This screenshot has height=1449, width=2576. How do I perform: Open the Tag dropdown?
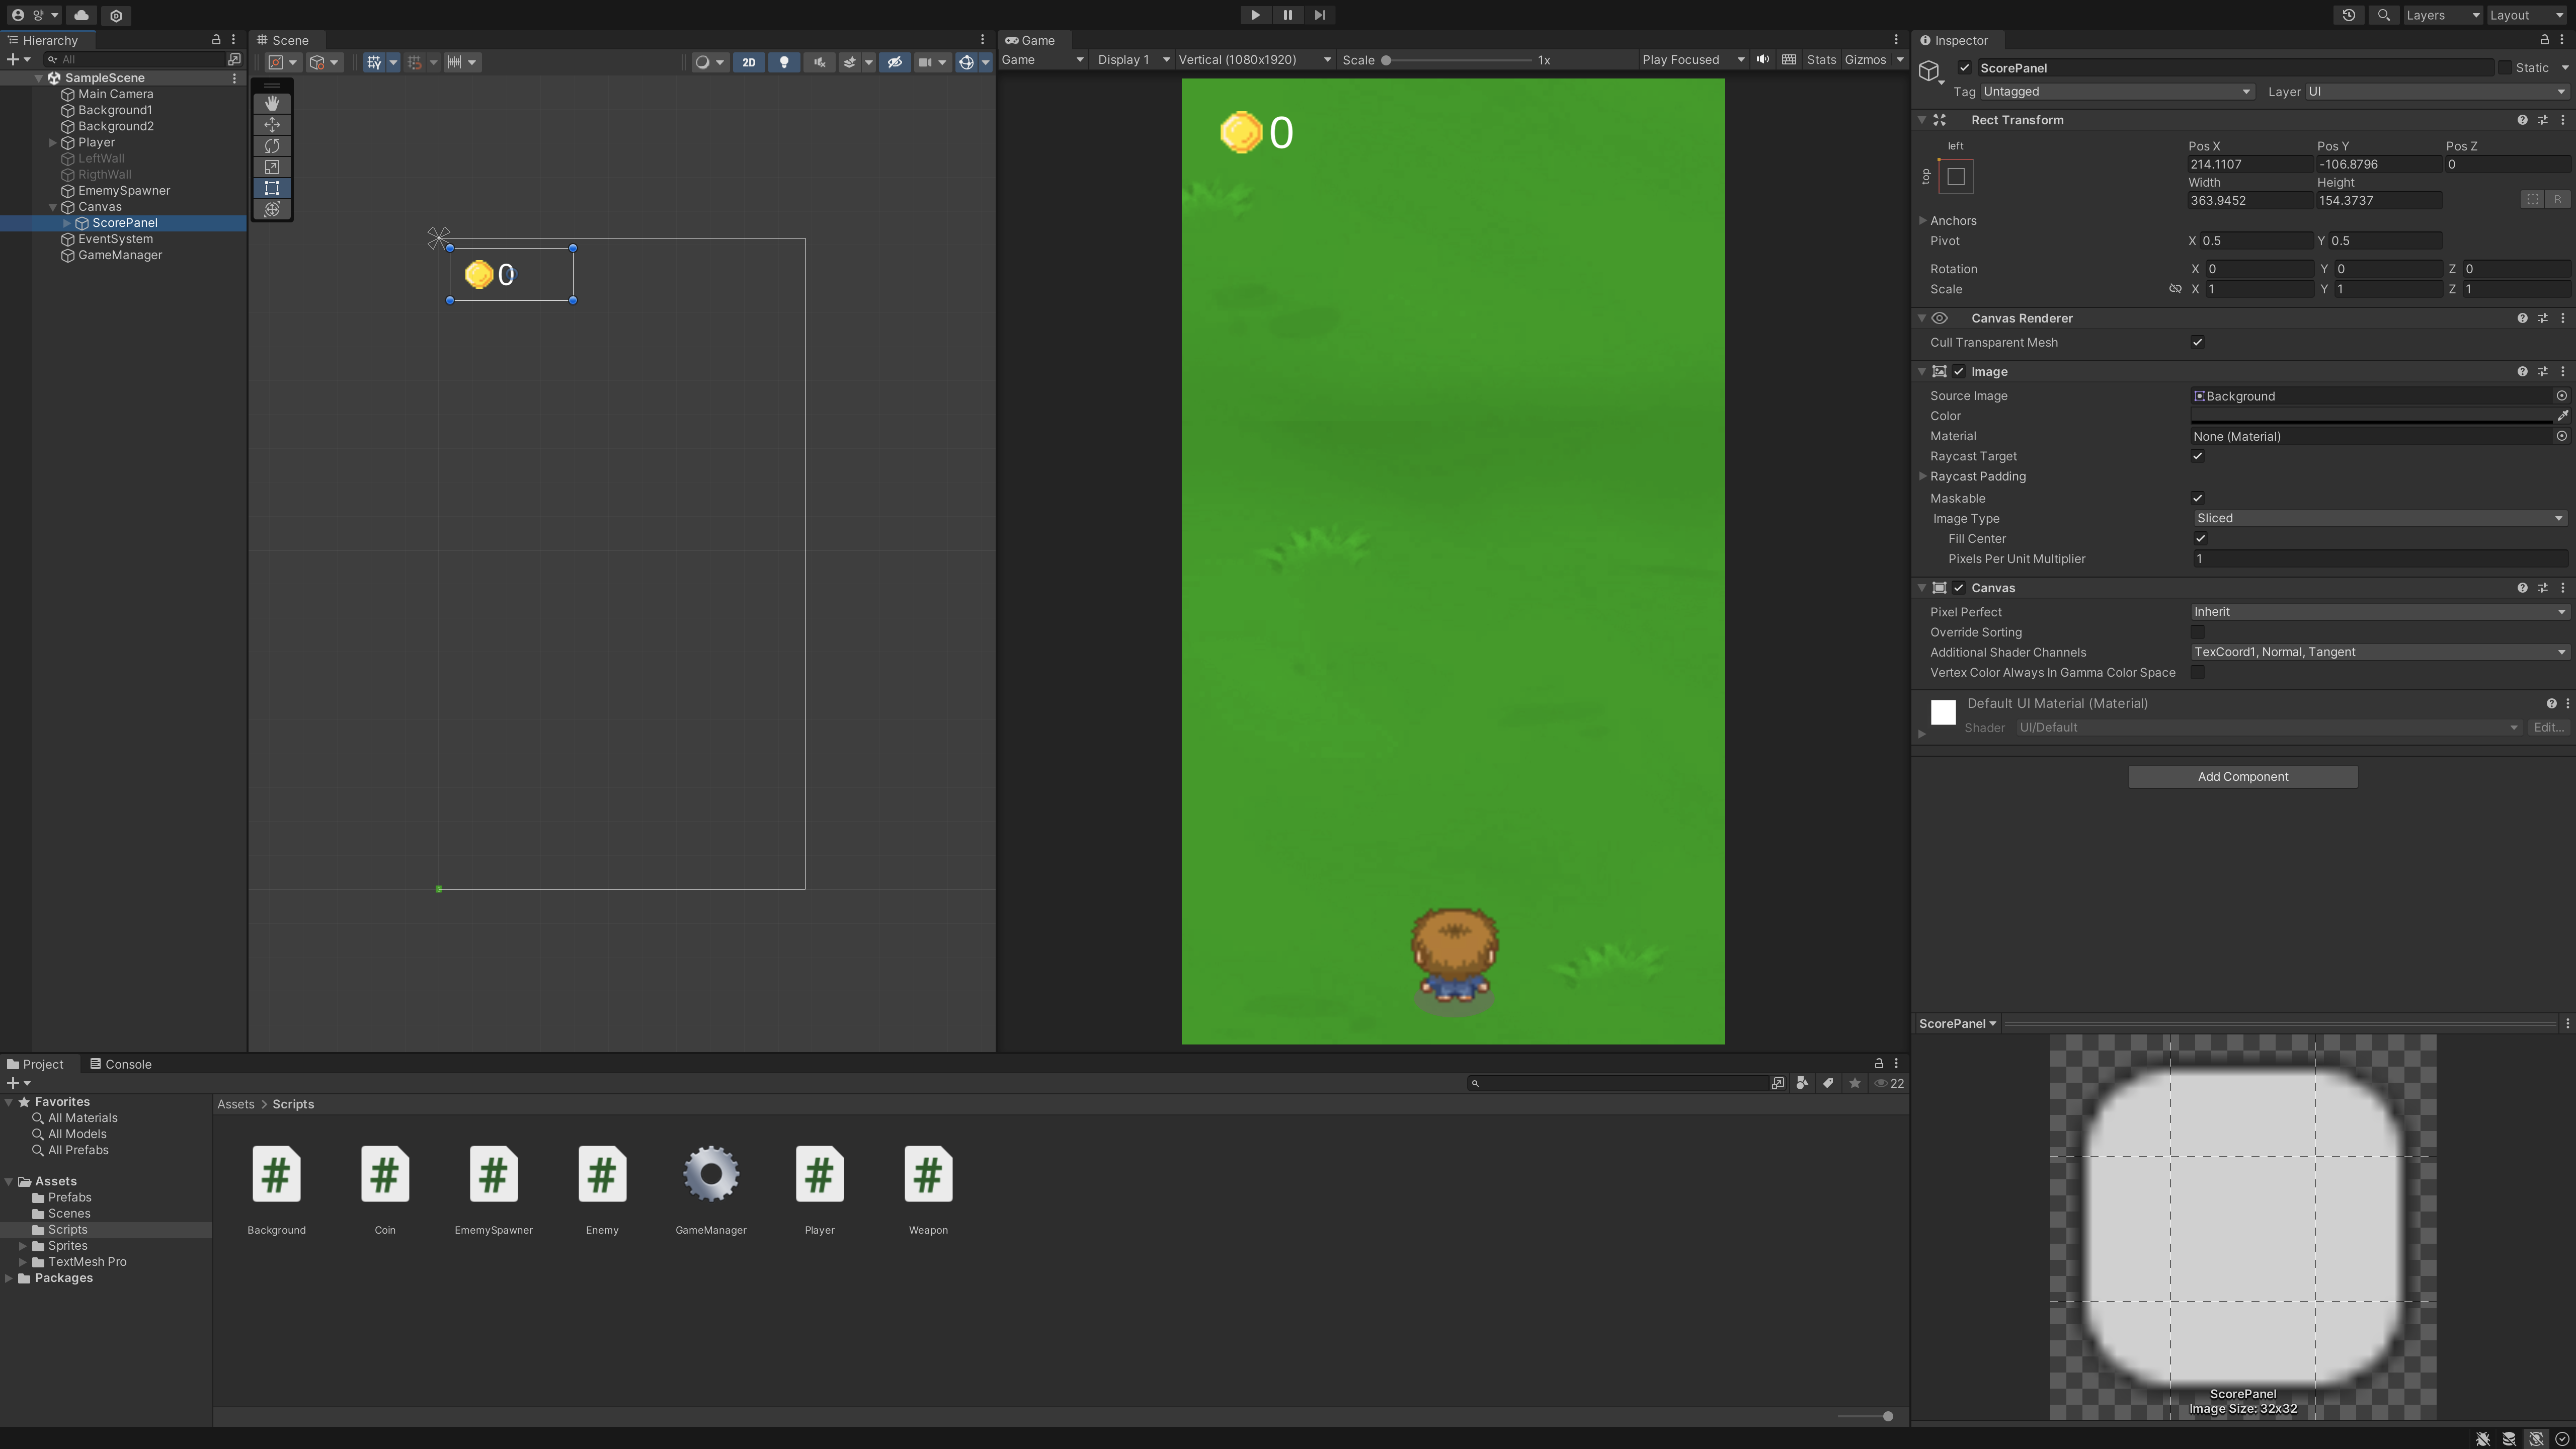click(x=2116, y=91)
